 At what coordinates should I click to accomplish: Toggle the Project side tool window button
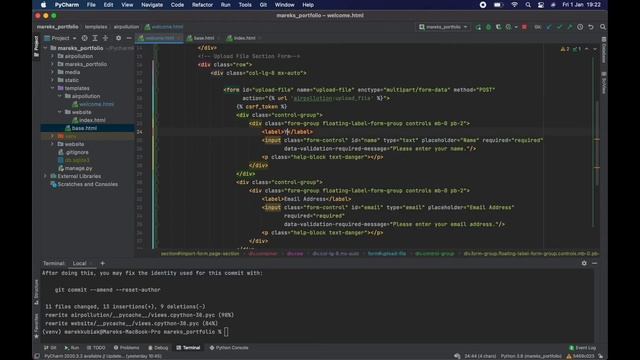[x=36, y=46]
